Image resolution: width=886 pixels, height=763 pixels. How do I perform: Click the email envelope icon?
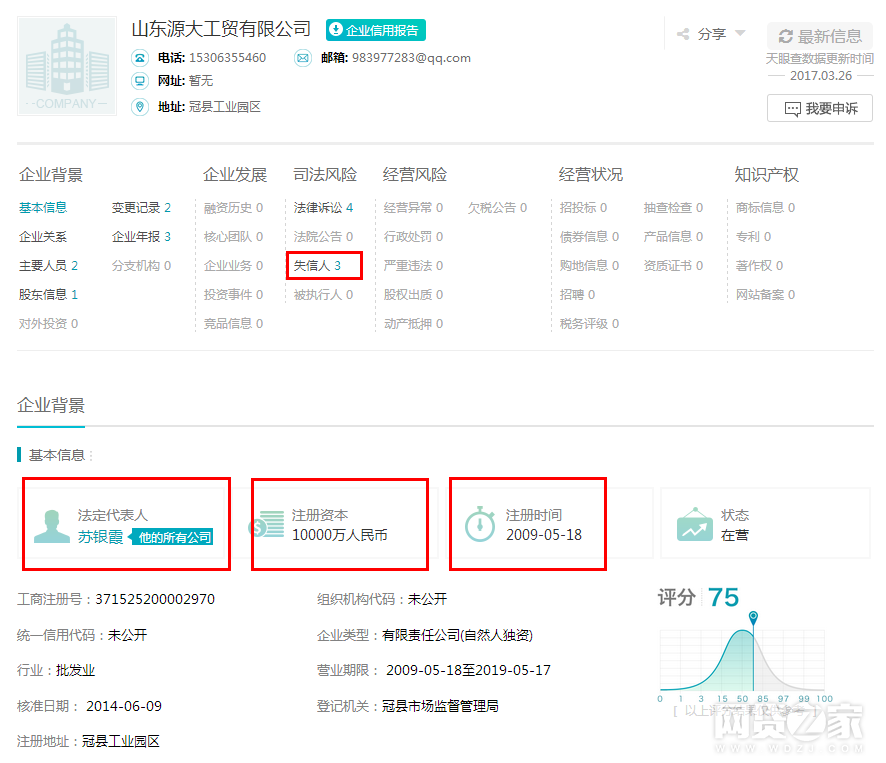tap(303, 58)
